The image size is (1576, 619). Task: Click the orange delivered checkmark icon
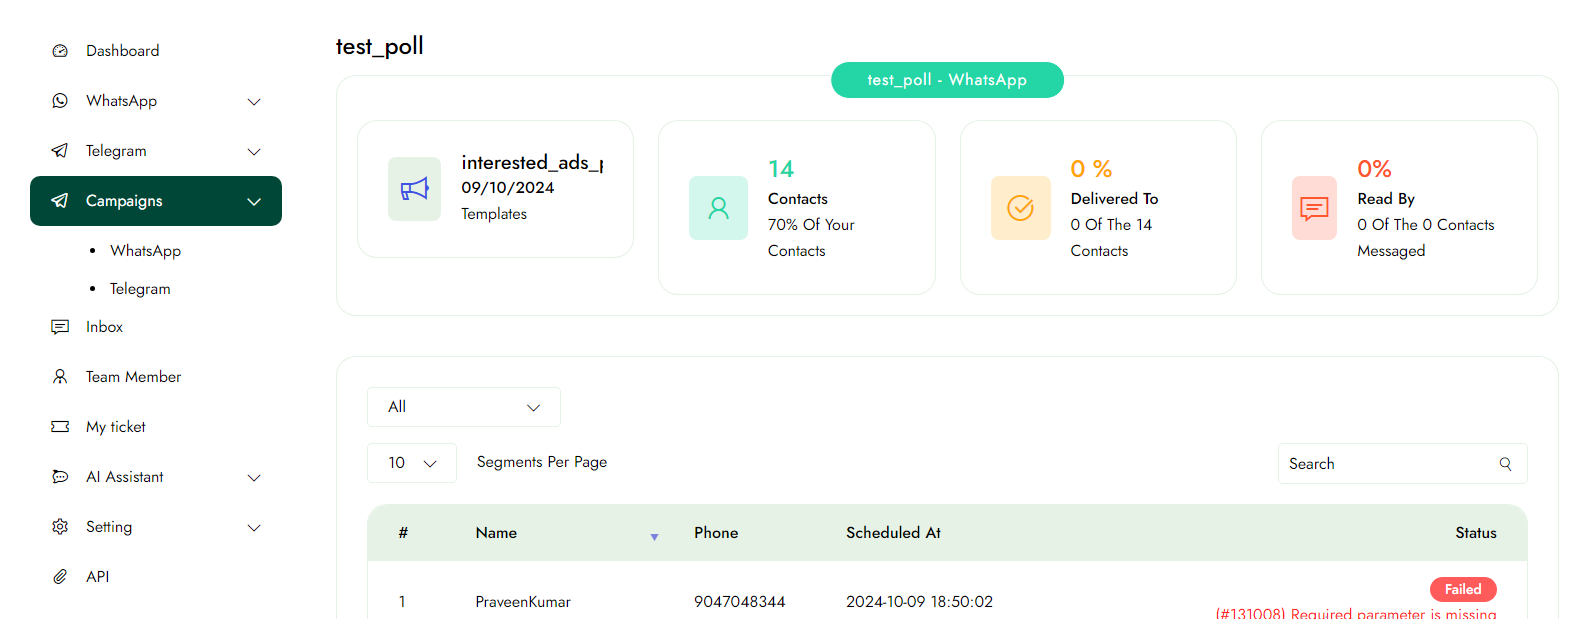[1020, 208]
